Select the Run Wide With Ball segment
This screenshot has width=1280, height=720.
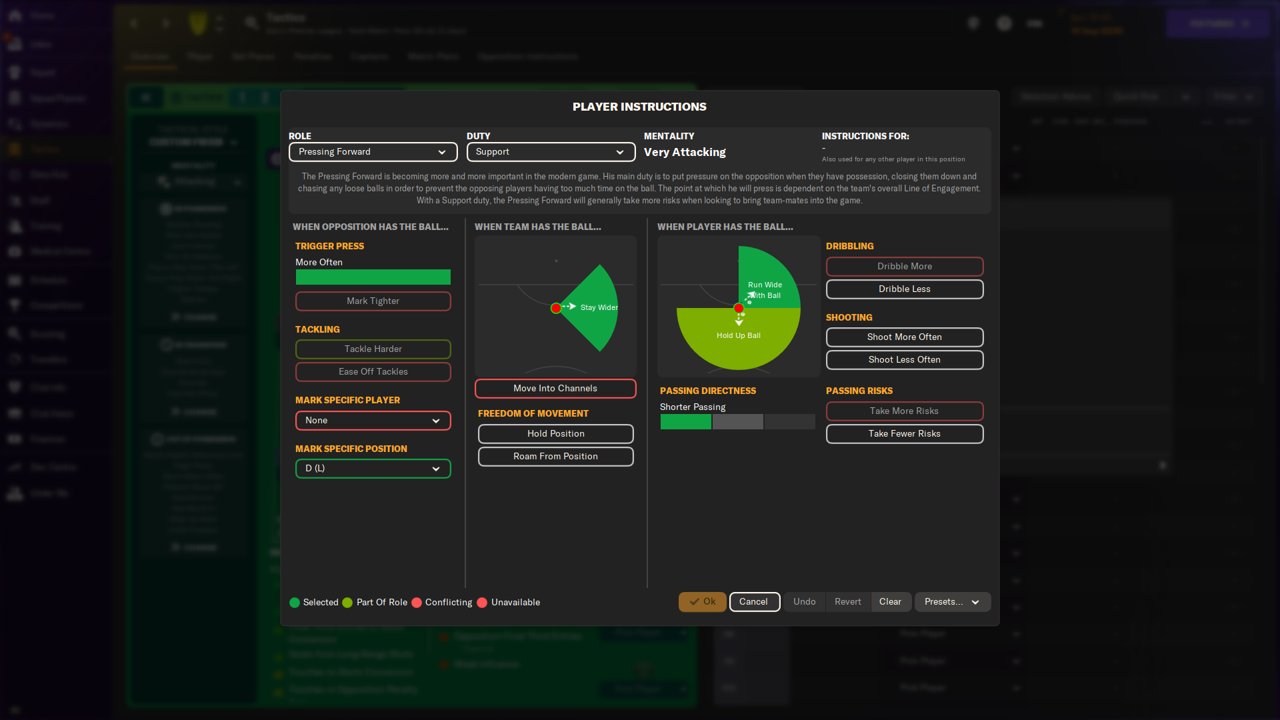768,278
